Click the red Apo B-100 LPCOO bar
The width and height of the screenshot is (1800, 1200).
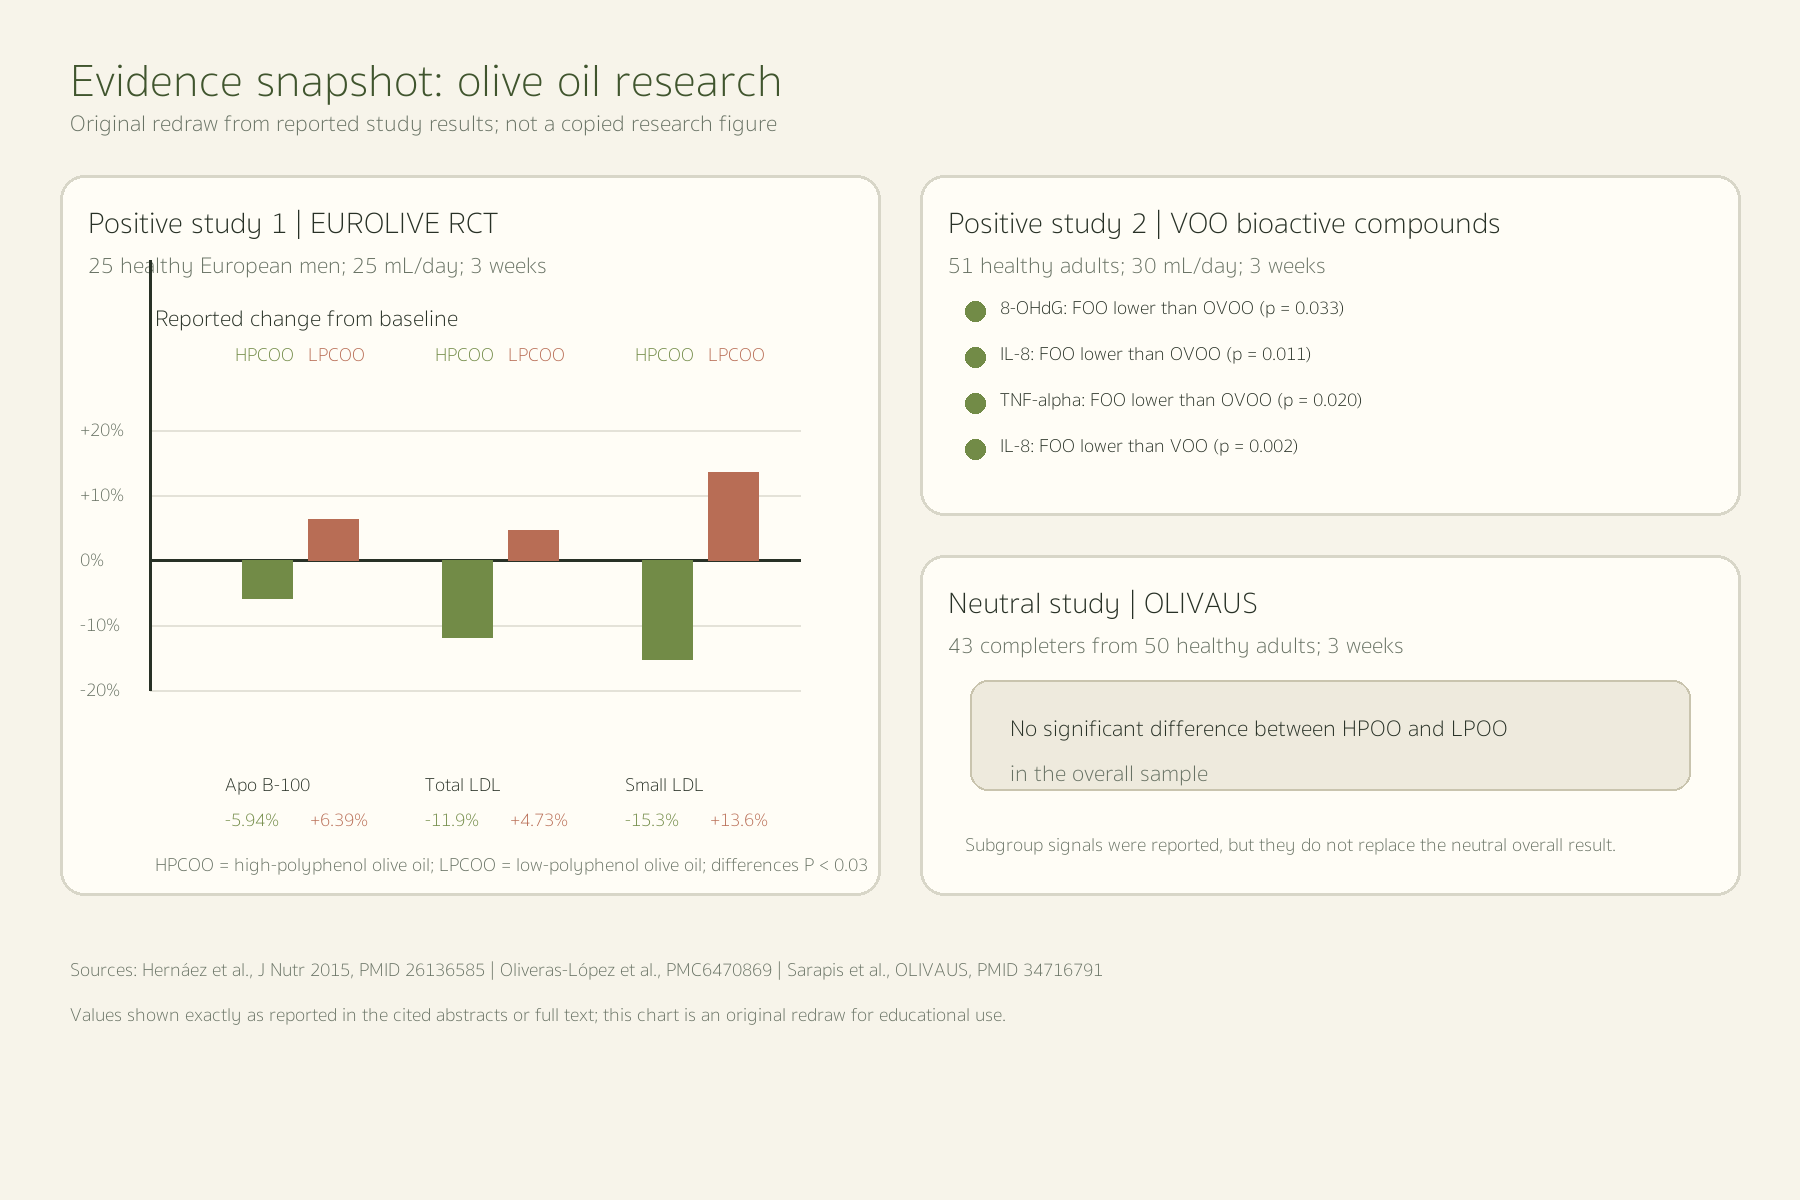coord(333,540)
